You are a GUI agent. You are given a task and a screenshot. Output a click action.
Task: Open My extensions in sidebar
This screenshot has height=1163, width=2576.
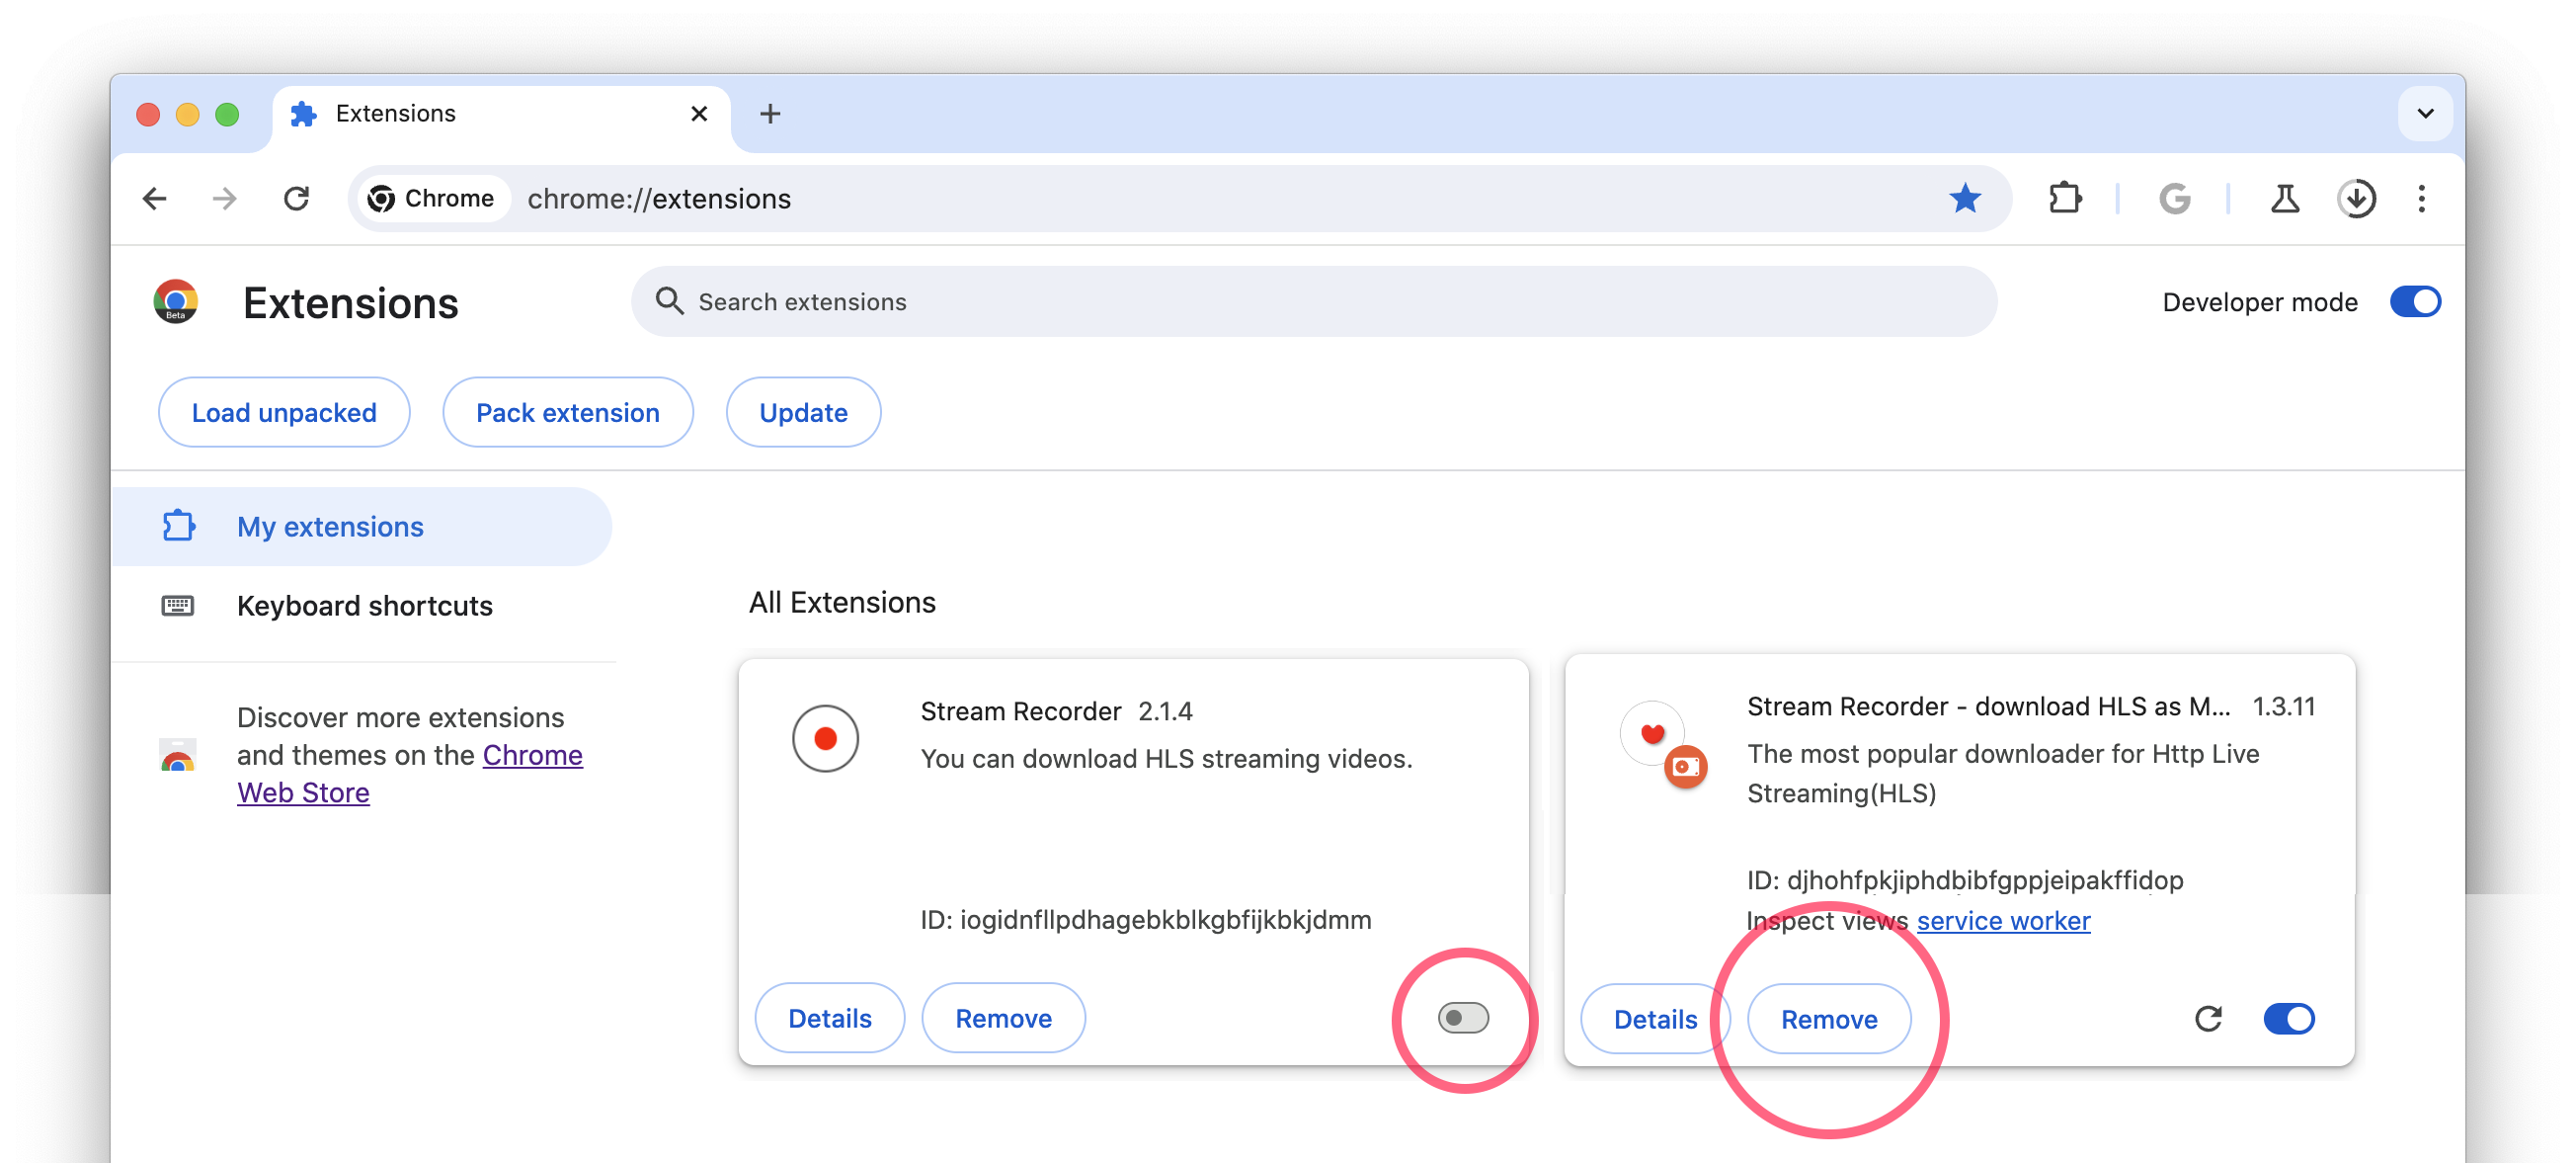tap(361, 526)
